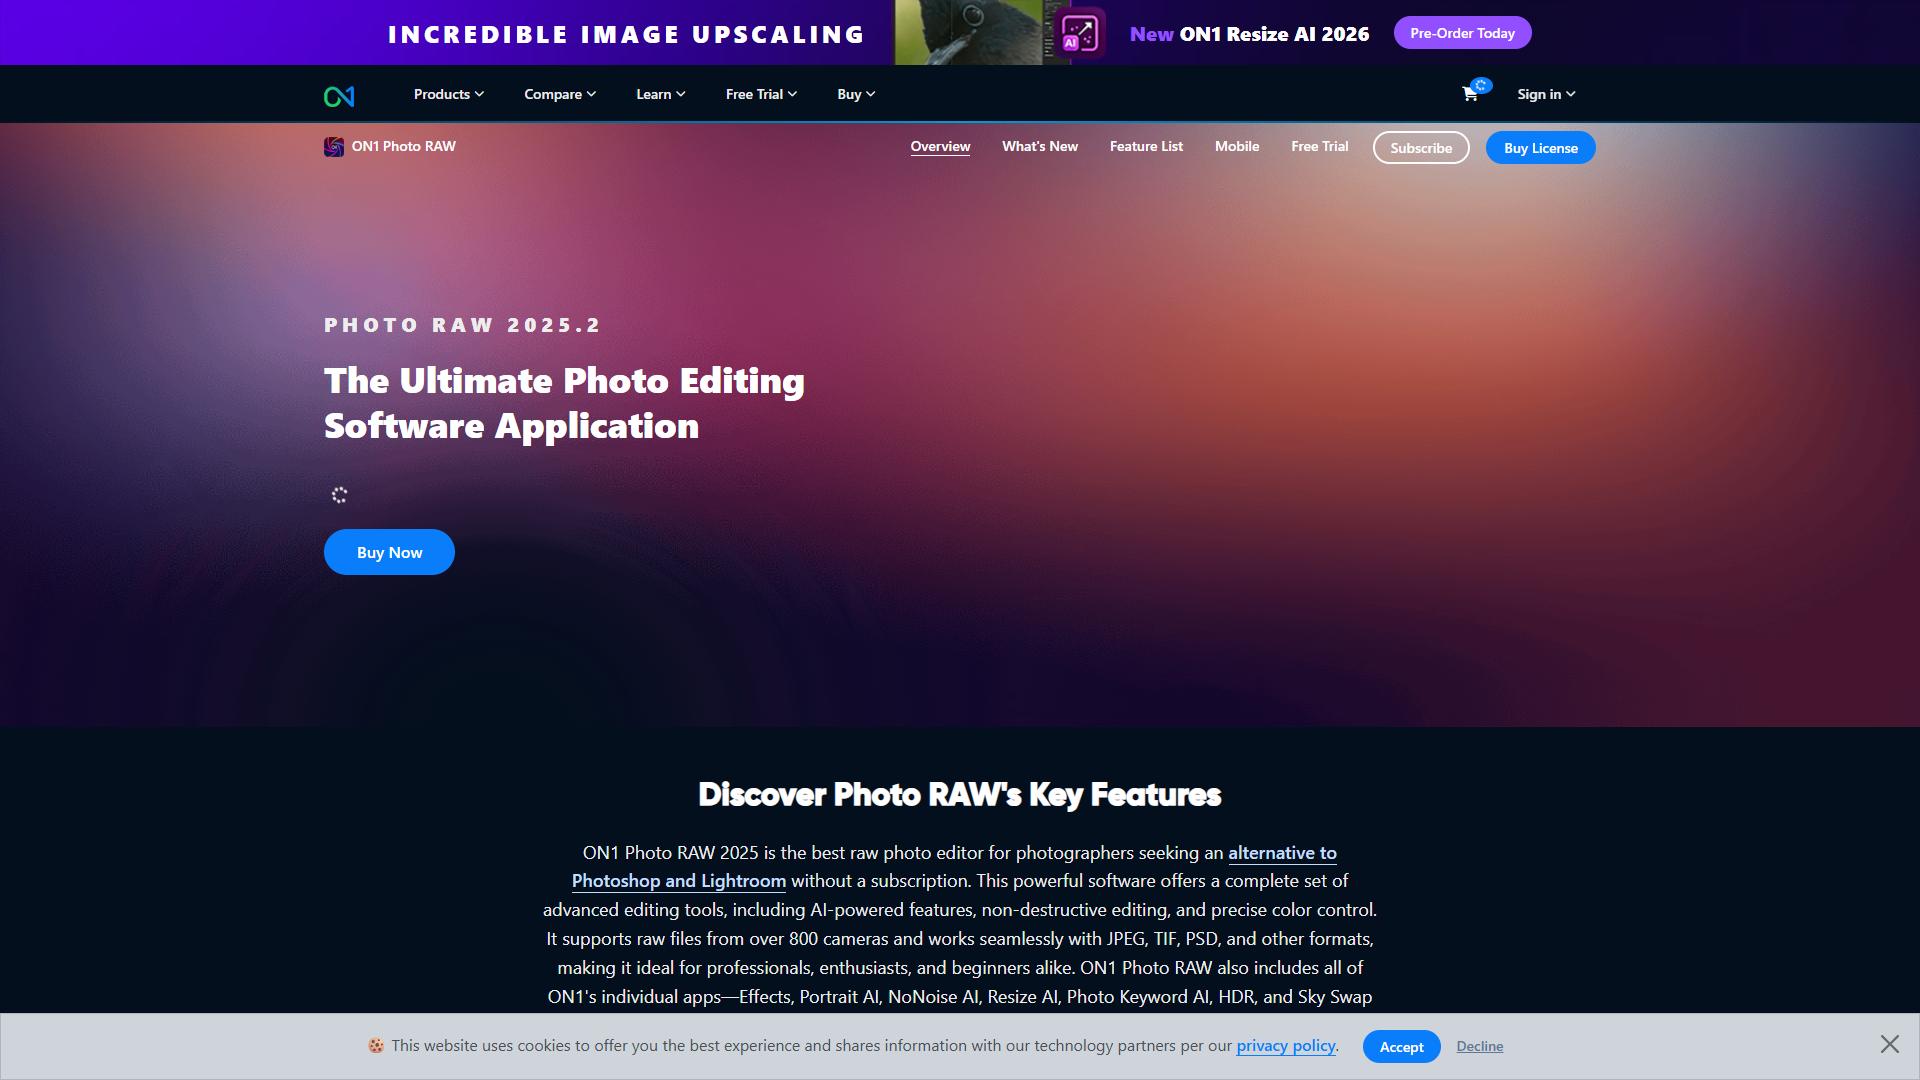Click the Buy Now button

(x=389, y=552)
